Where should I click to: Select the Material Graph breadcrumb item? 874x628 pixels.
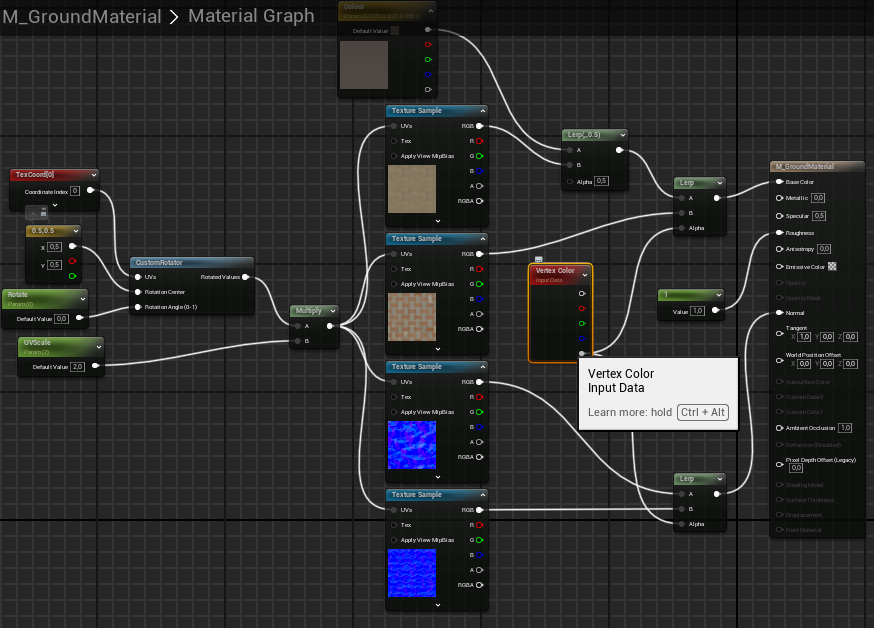(251, 16)
